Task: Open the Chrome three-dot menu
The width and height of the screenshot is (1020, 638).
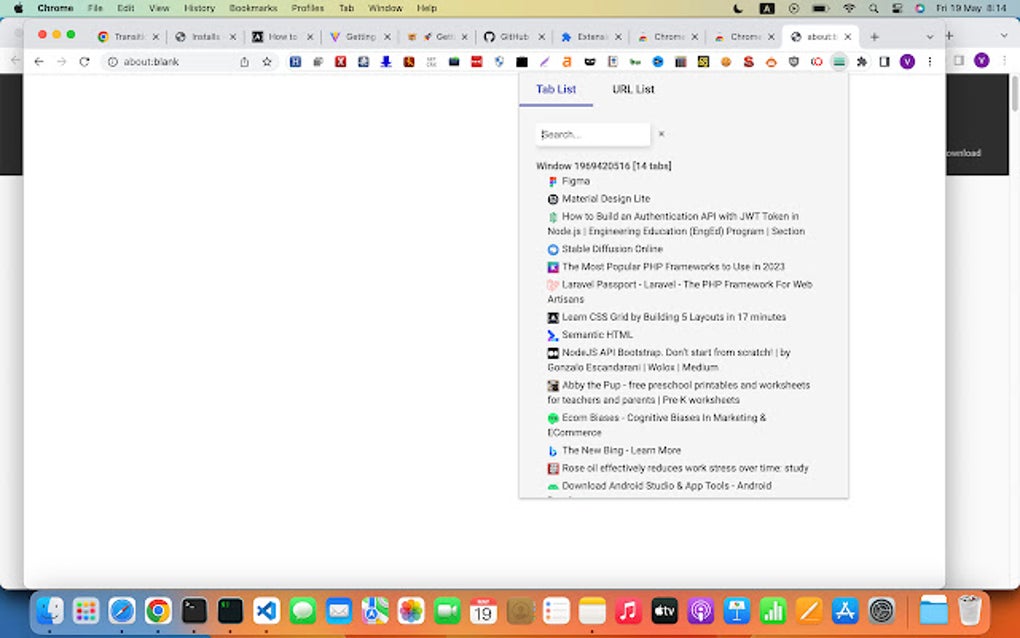Action: point(930,61)
